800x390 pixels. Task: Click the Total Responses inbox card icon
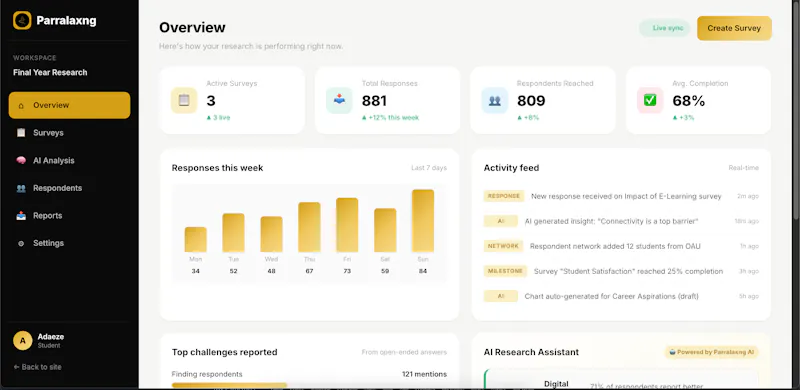[339, 101]
